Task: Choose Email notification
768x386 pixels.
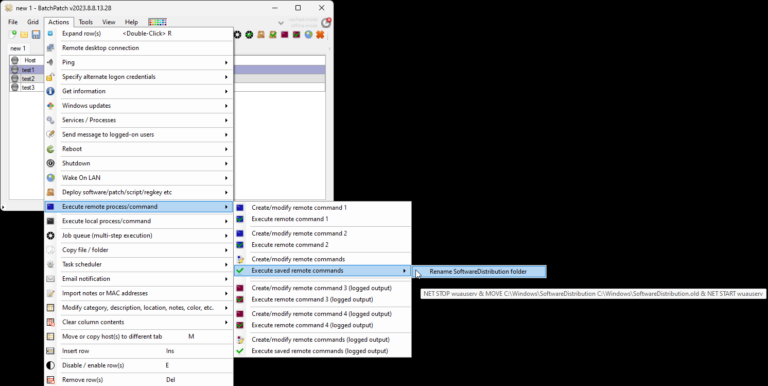Action: click(138, 279)
